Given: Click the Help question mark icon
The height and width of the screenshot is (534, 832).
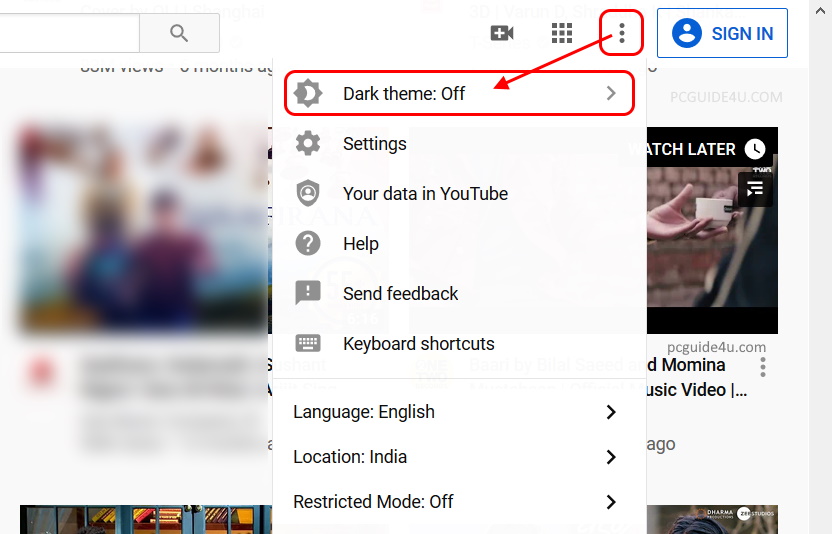Looking at the screenshot, I should [308, 243].
